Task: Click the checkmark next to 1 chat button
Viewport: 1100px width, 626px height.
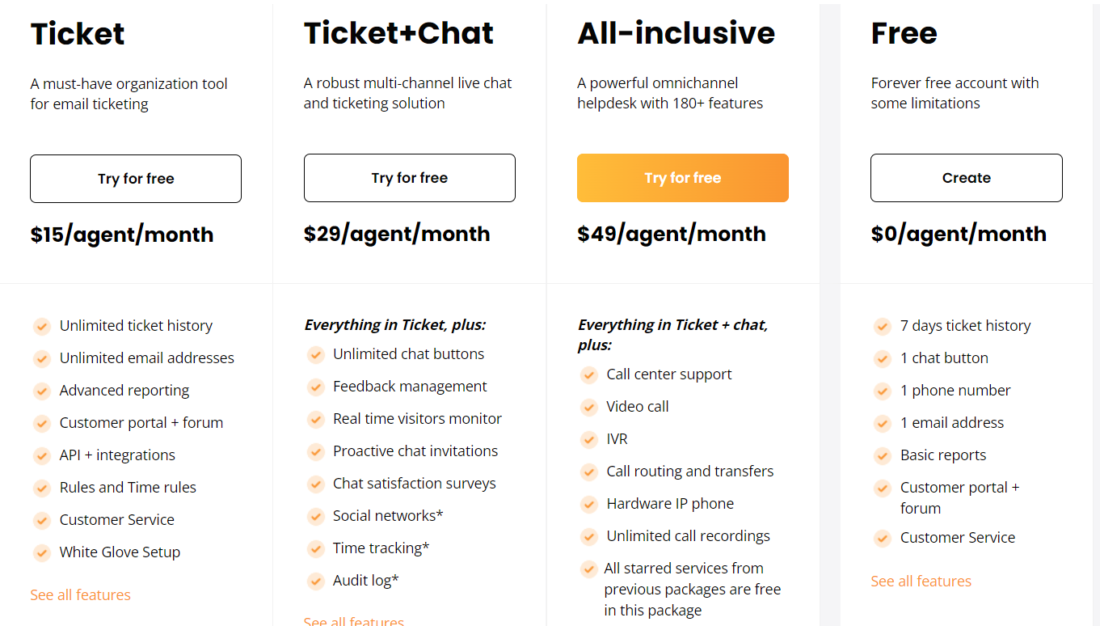Action: pyautogui.click(x=882, y=358)
